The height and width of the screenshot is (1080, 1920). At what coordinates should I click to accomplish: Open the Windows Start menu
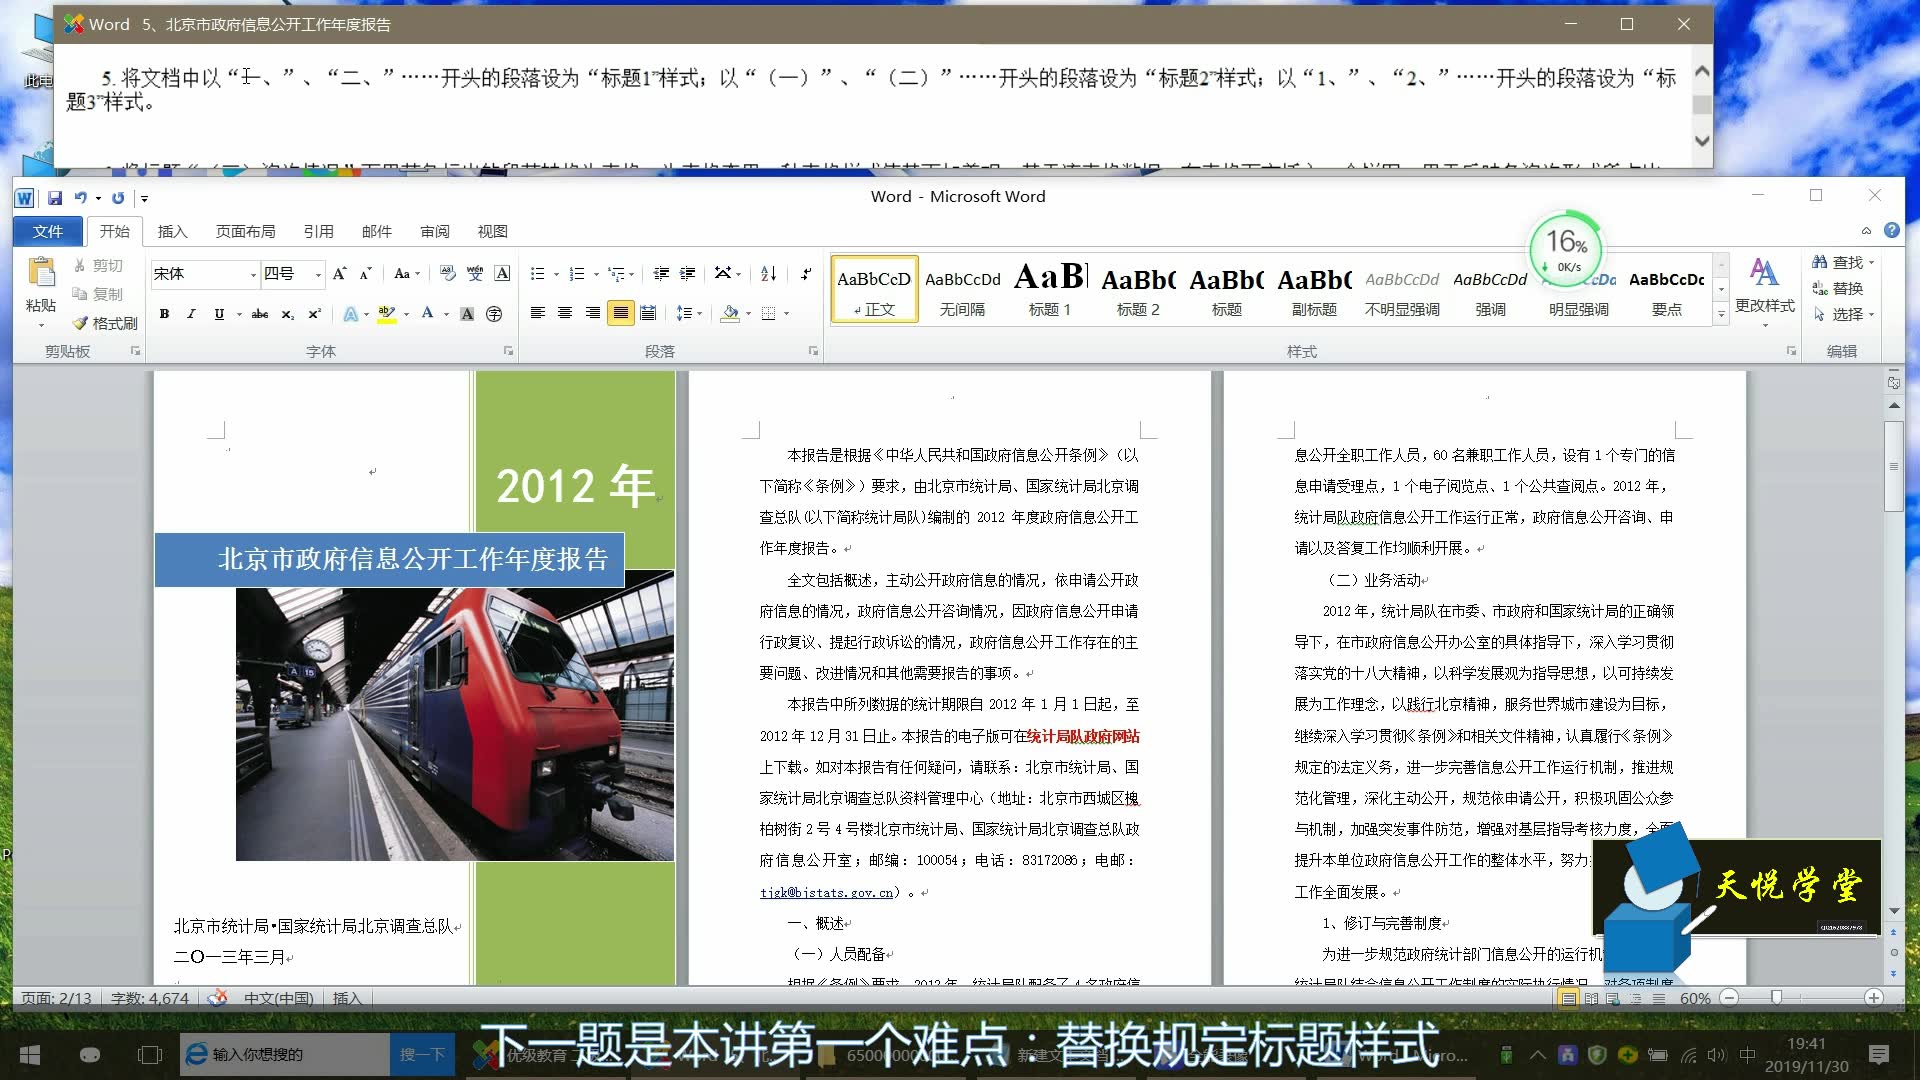pyautogui.click(x=30, y=1054)
